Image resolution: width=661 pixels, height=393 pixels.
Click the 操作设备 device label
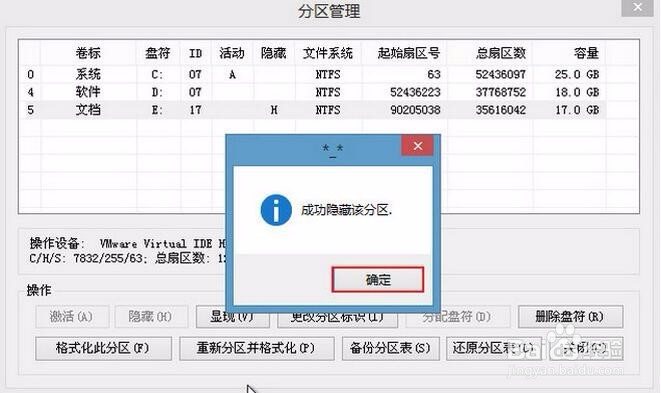[57, 243]
